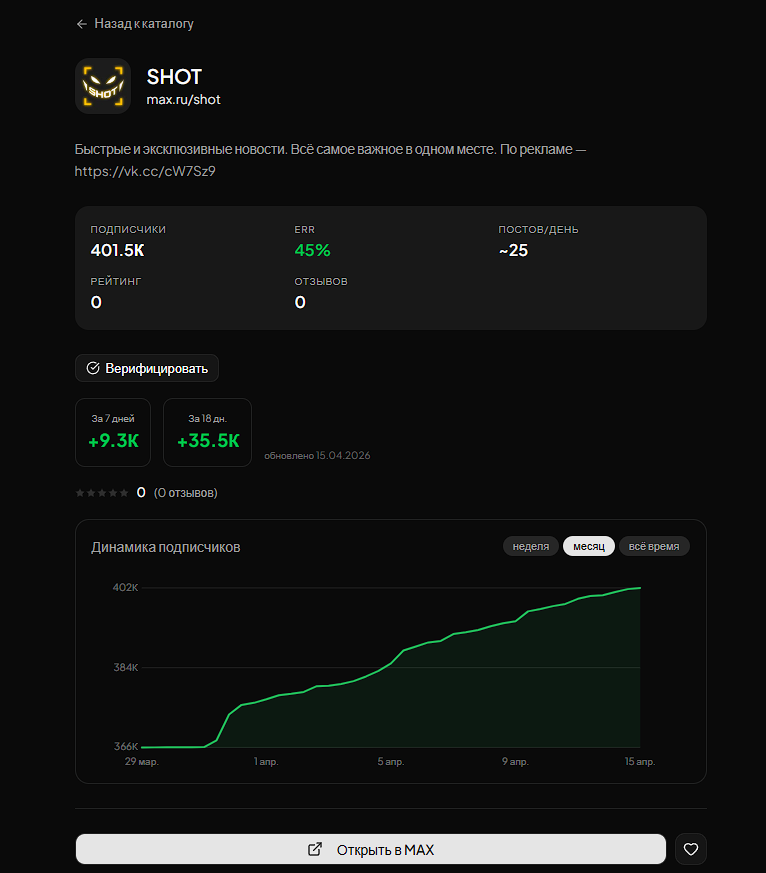
Task: Click the '29 мар.' date label
Action: pos(142,761)
